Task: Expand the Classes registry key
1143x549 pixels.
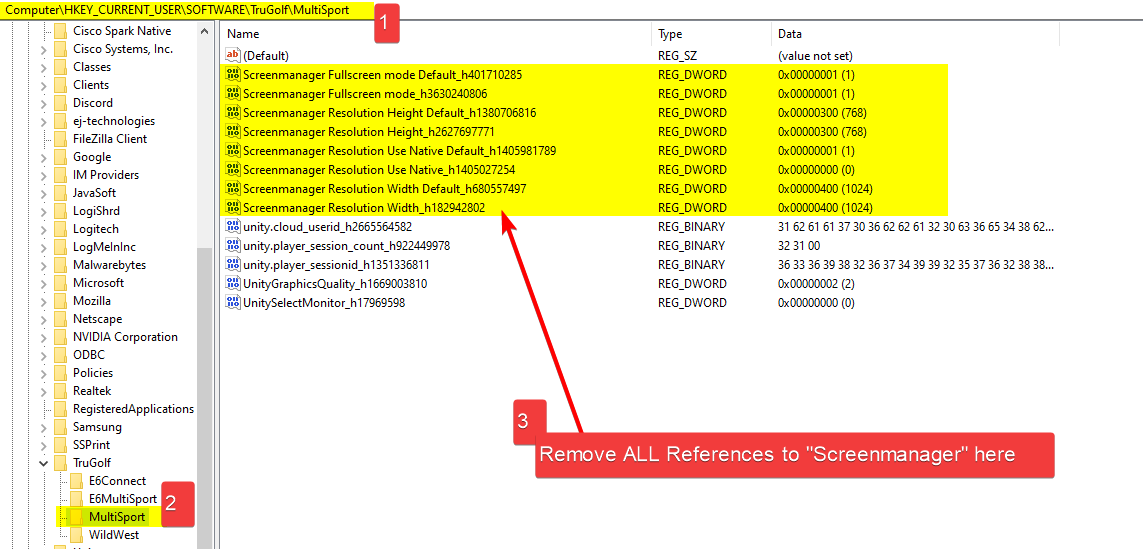Action: coord(43,67)
